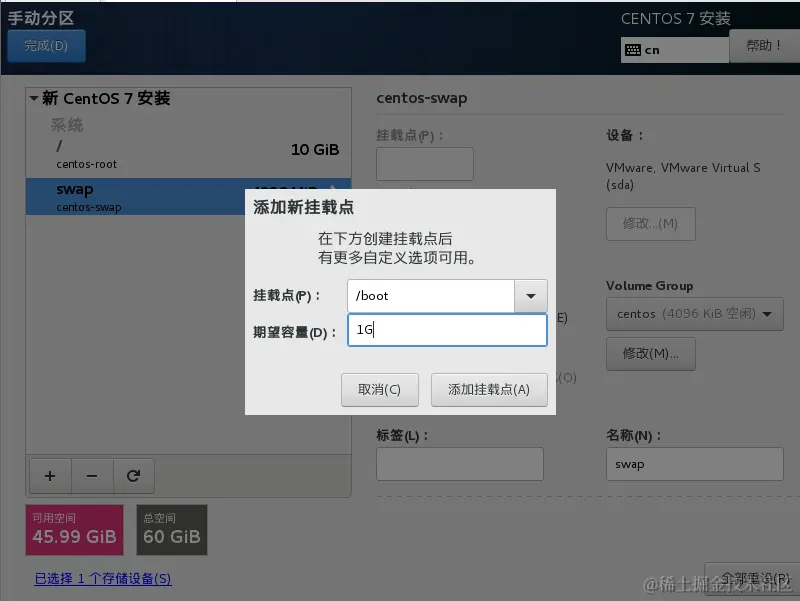Click the plus icon to add a partition

click(49, 476)
